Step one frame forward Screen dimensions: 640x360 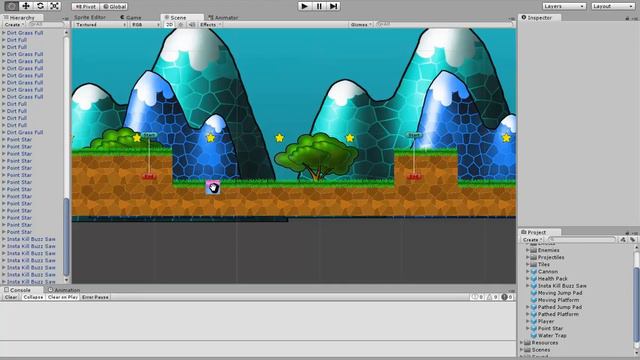333,6
